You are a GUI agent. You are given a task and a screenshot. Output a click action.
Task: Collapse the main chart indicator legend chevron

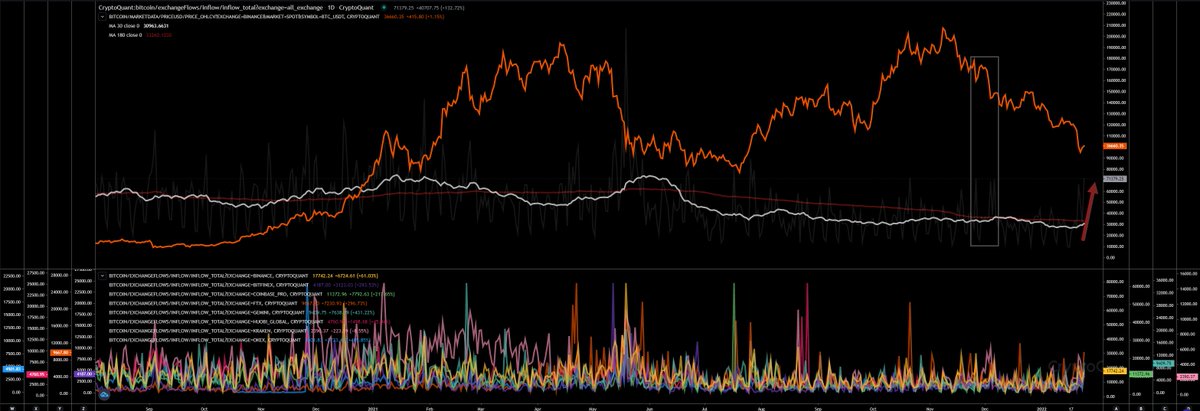coord(102,16)
